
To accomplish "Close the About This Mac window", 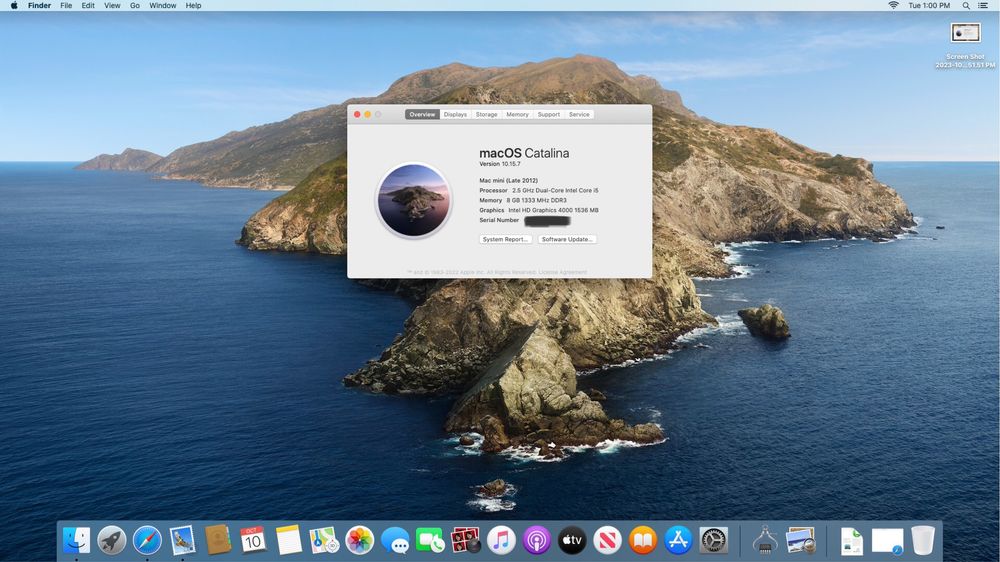I will pyautogui.click(x=357, y=114).
